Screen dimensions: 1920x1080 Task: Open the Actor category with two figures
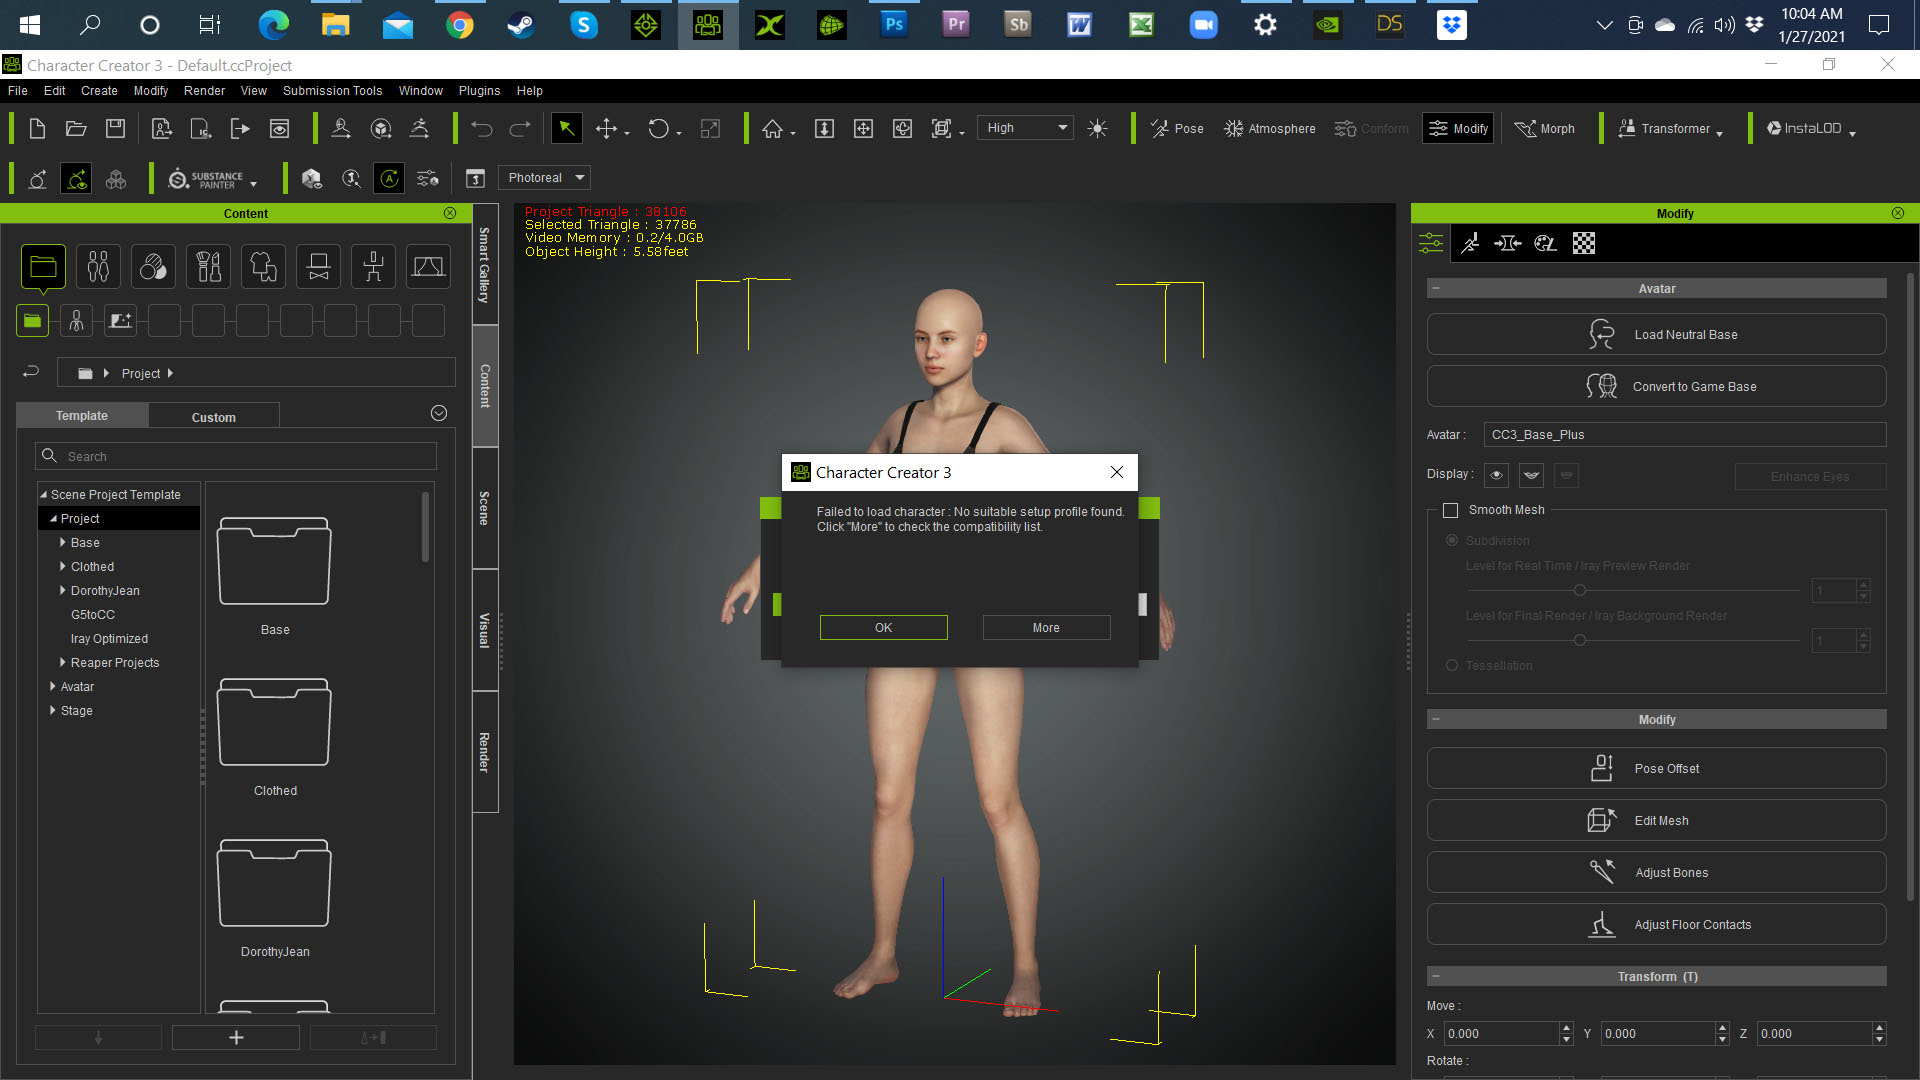point(98,266)
